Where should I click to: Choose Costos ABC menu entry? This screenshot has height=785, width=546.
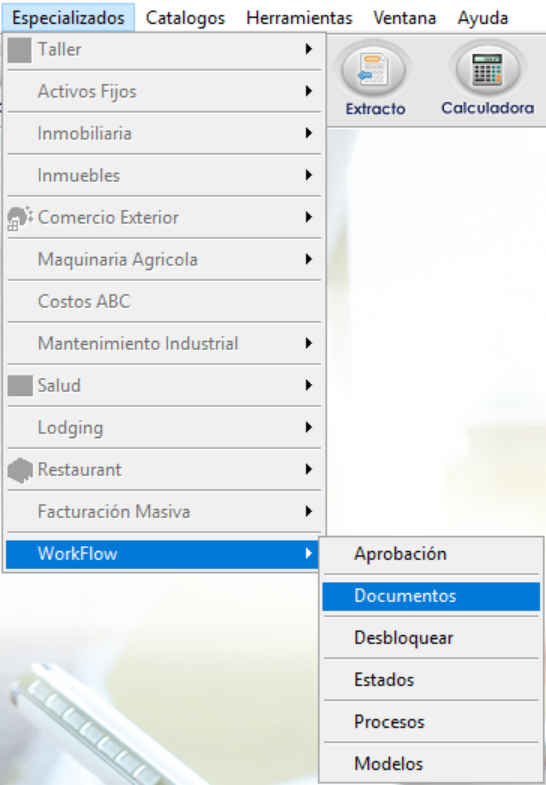tap(164, 301)
